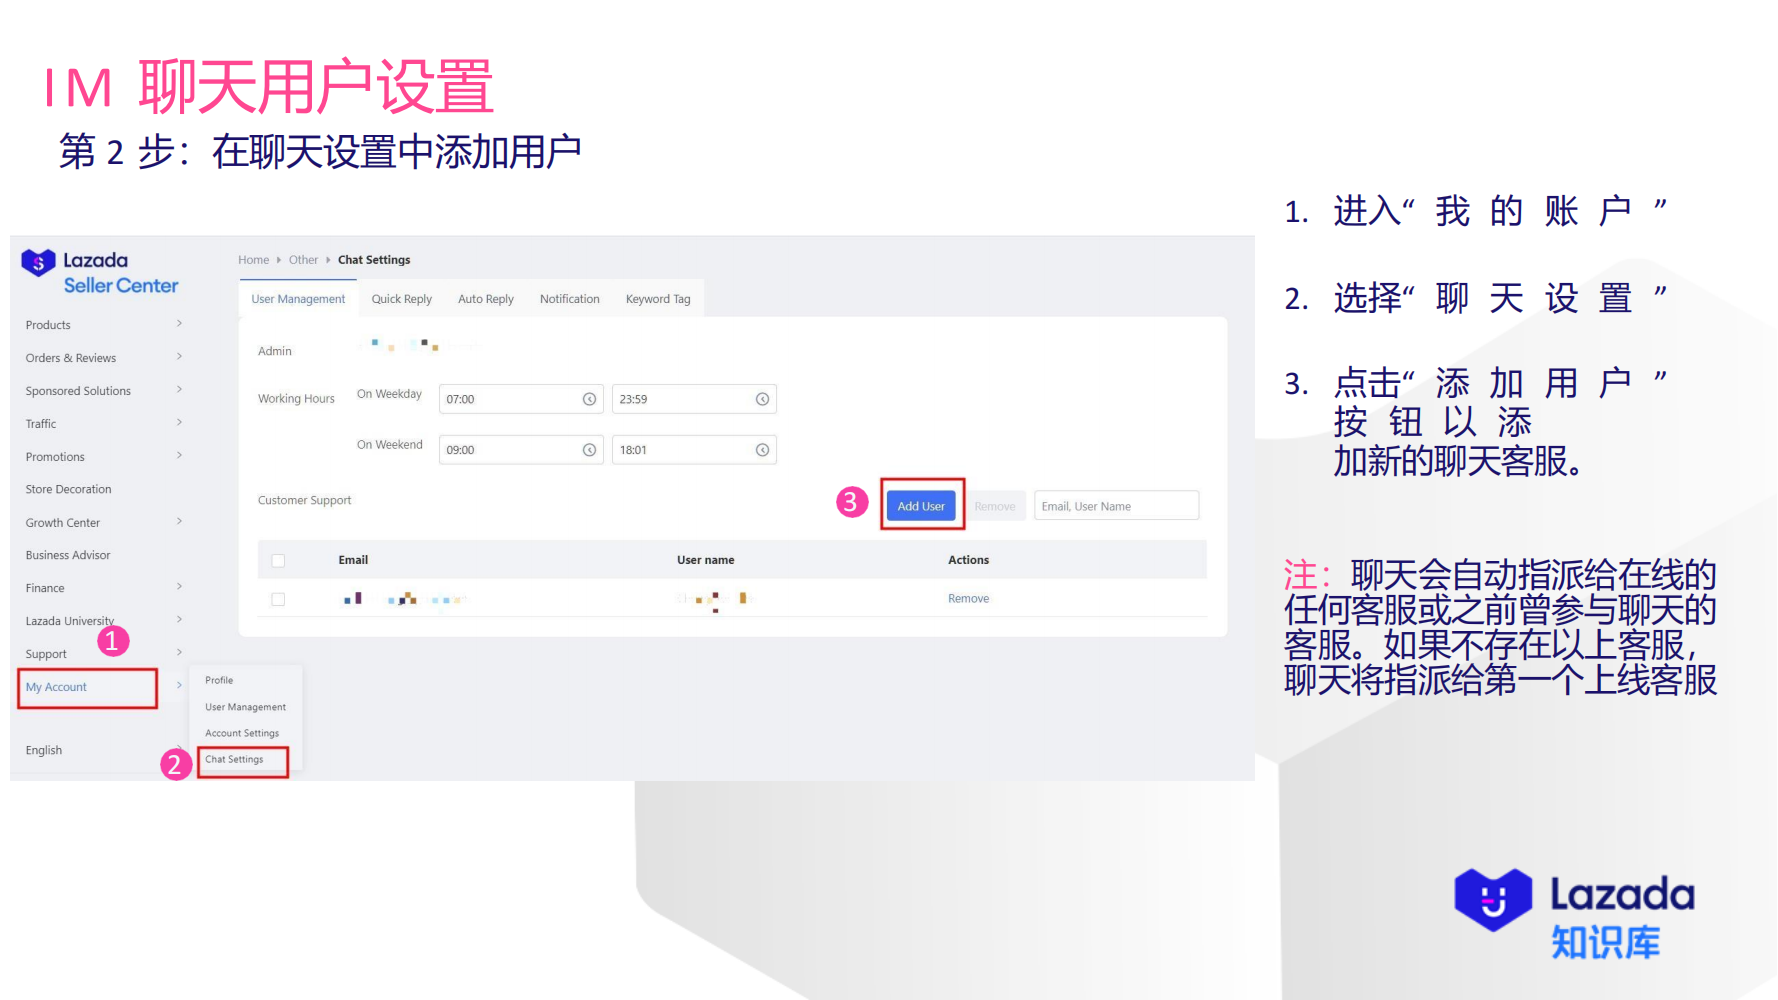Go to Home in breadcrumb
1778x1000 pixels.
tap(254, 260)
